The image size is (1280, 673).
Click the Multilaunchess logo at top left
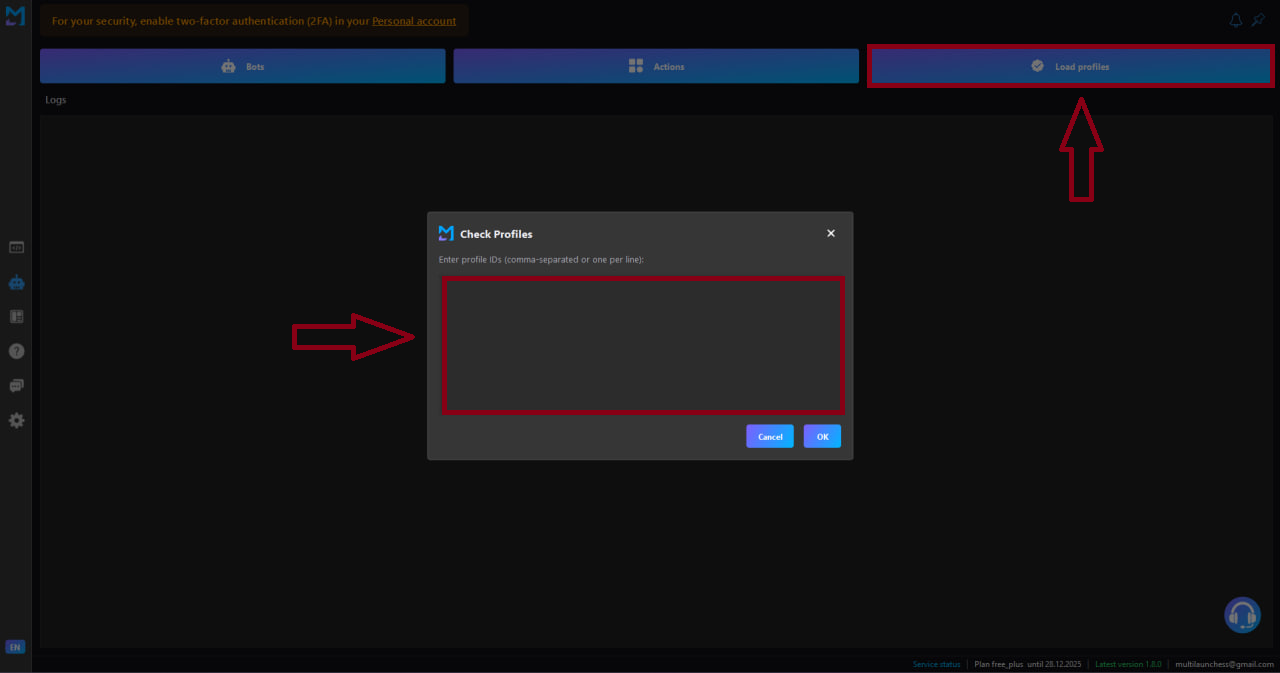[14, 15]
